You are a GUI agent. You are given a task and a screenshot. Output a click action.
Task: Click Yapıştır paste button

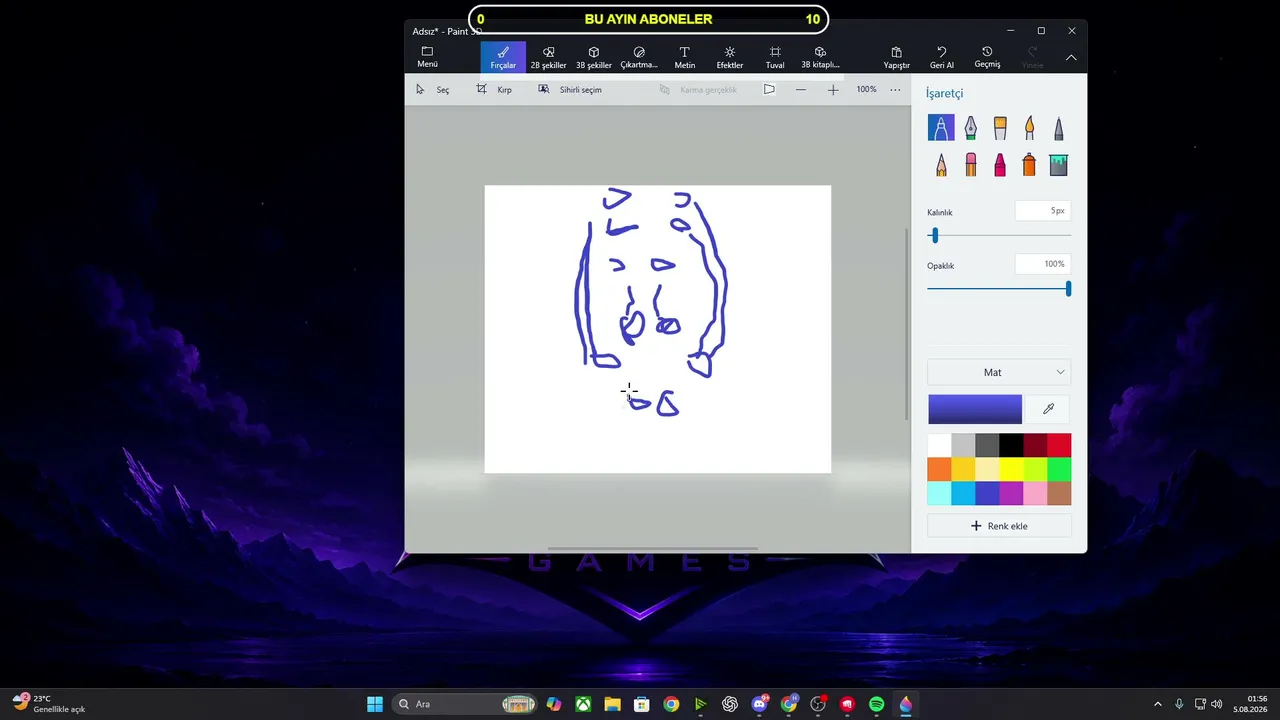click(x=897, y=57)
